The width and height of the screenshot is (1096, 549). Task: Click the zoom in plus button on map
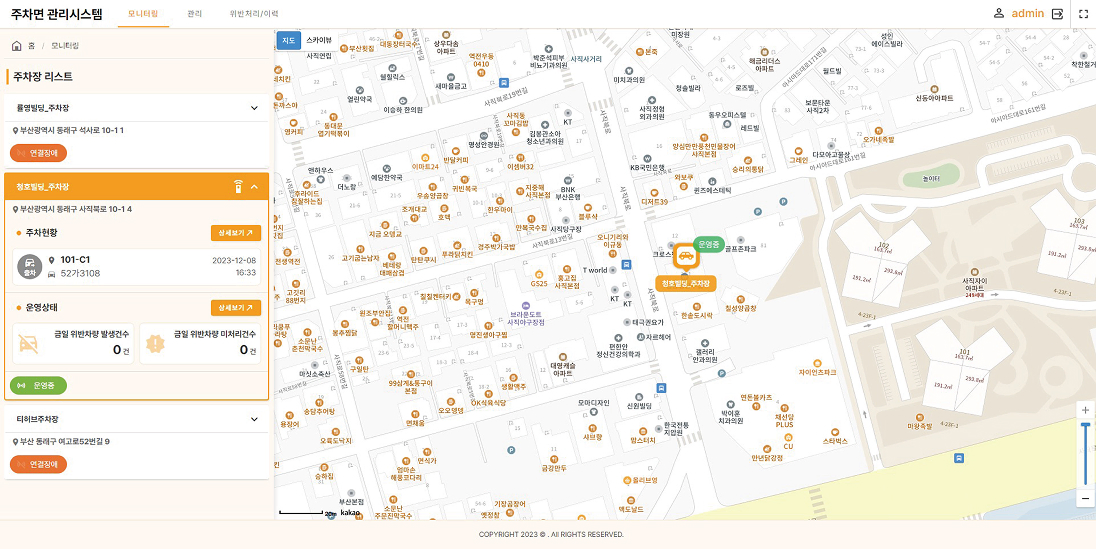coord(1085,411)
